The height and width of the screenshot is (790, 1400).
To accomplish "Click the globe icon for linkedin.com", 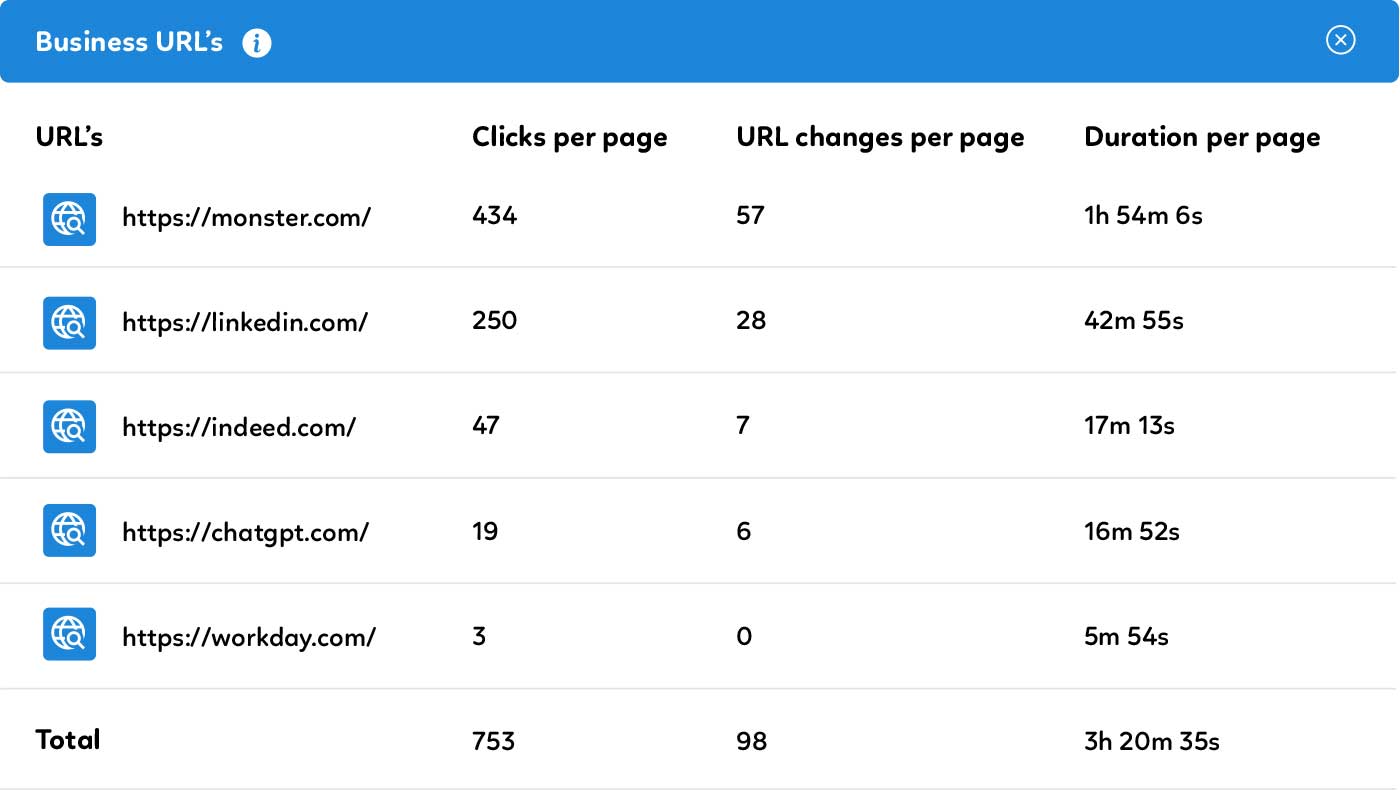I will pos(69,323).
